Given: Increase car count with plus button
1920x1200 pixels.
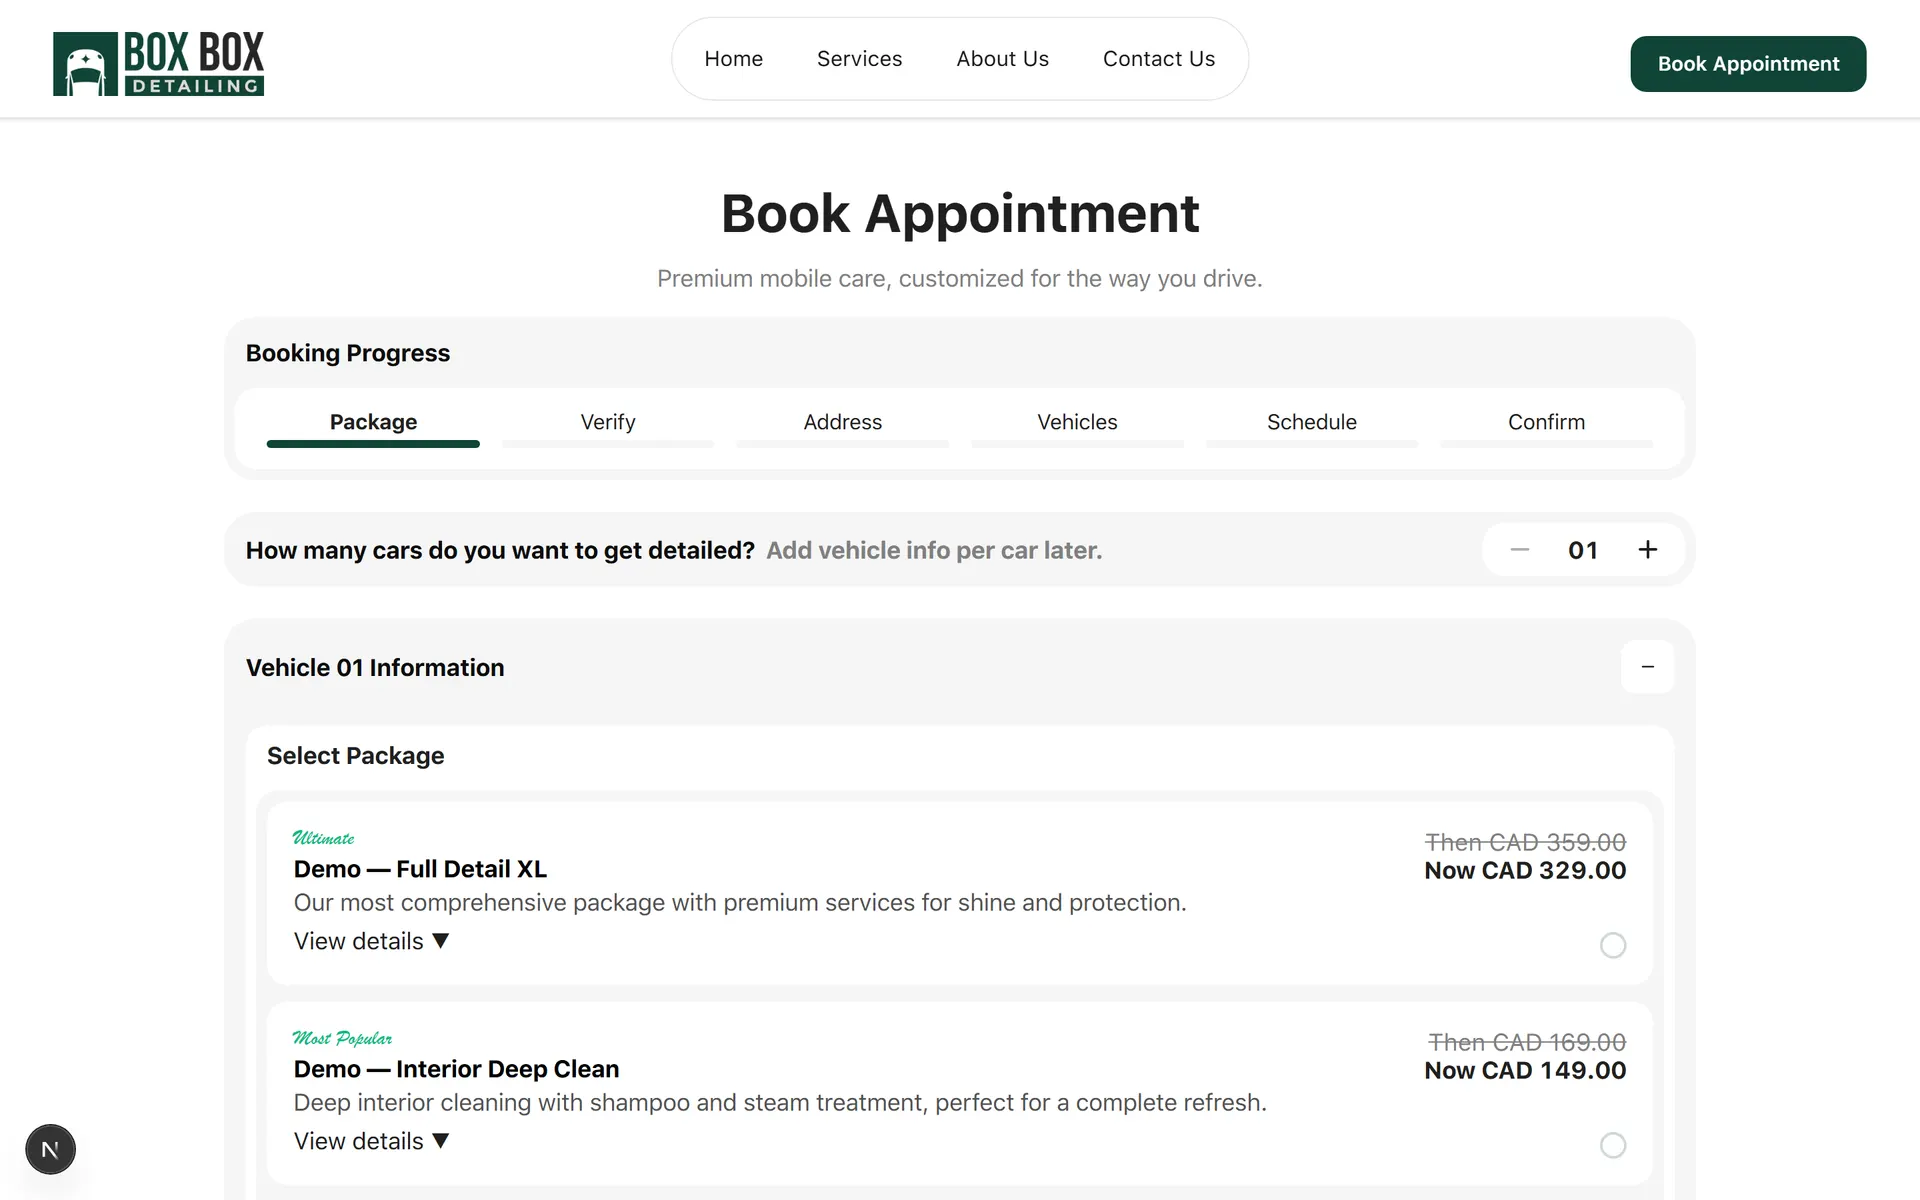Looking at the screenshot, I should coord(1647,550).
